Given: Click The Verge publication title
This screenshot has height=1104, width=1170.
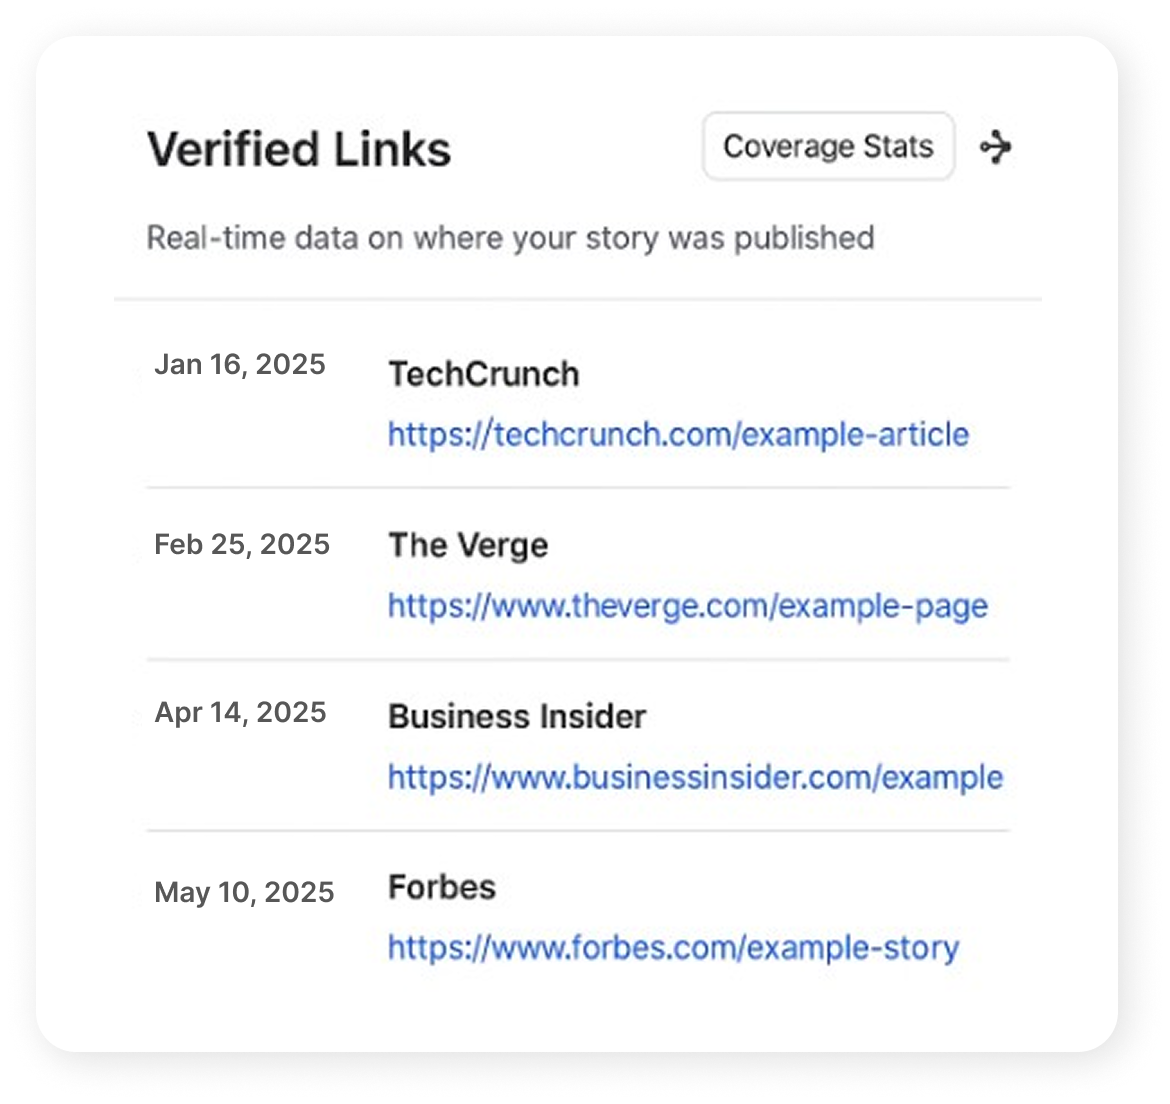Looking at the screenshot, I should coord(468,546).
